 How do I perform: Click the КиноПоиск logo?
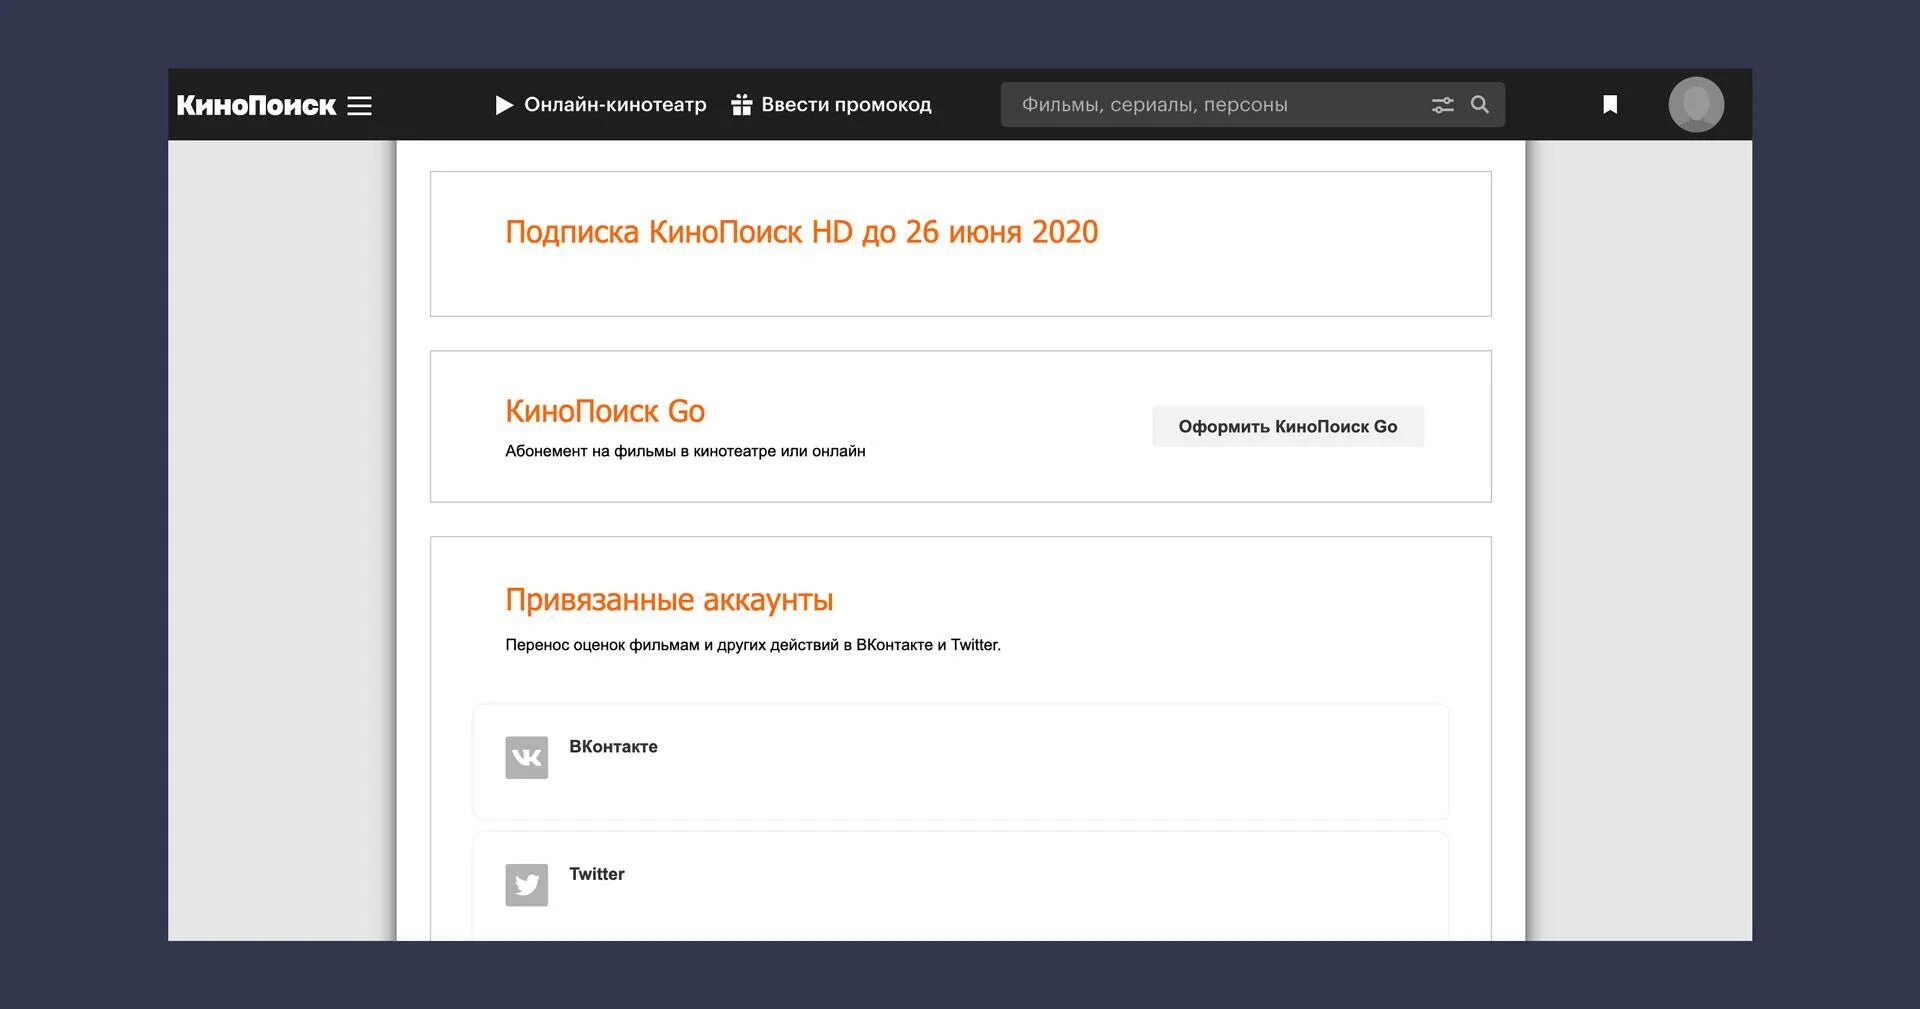256,105
